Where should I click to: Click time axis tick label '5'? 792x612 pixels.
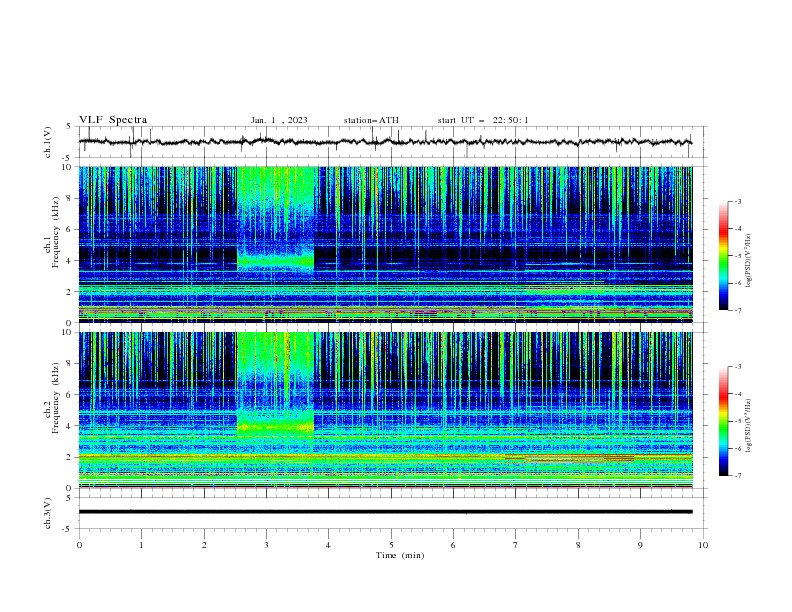click(391, 545)
